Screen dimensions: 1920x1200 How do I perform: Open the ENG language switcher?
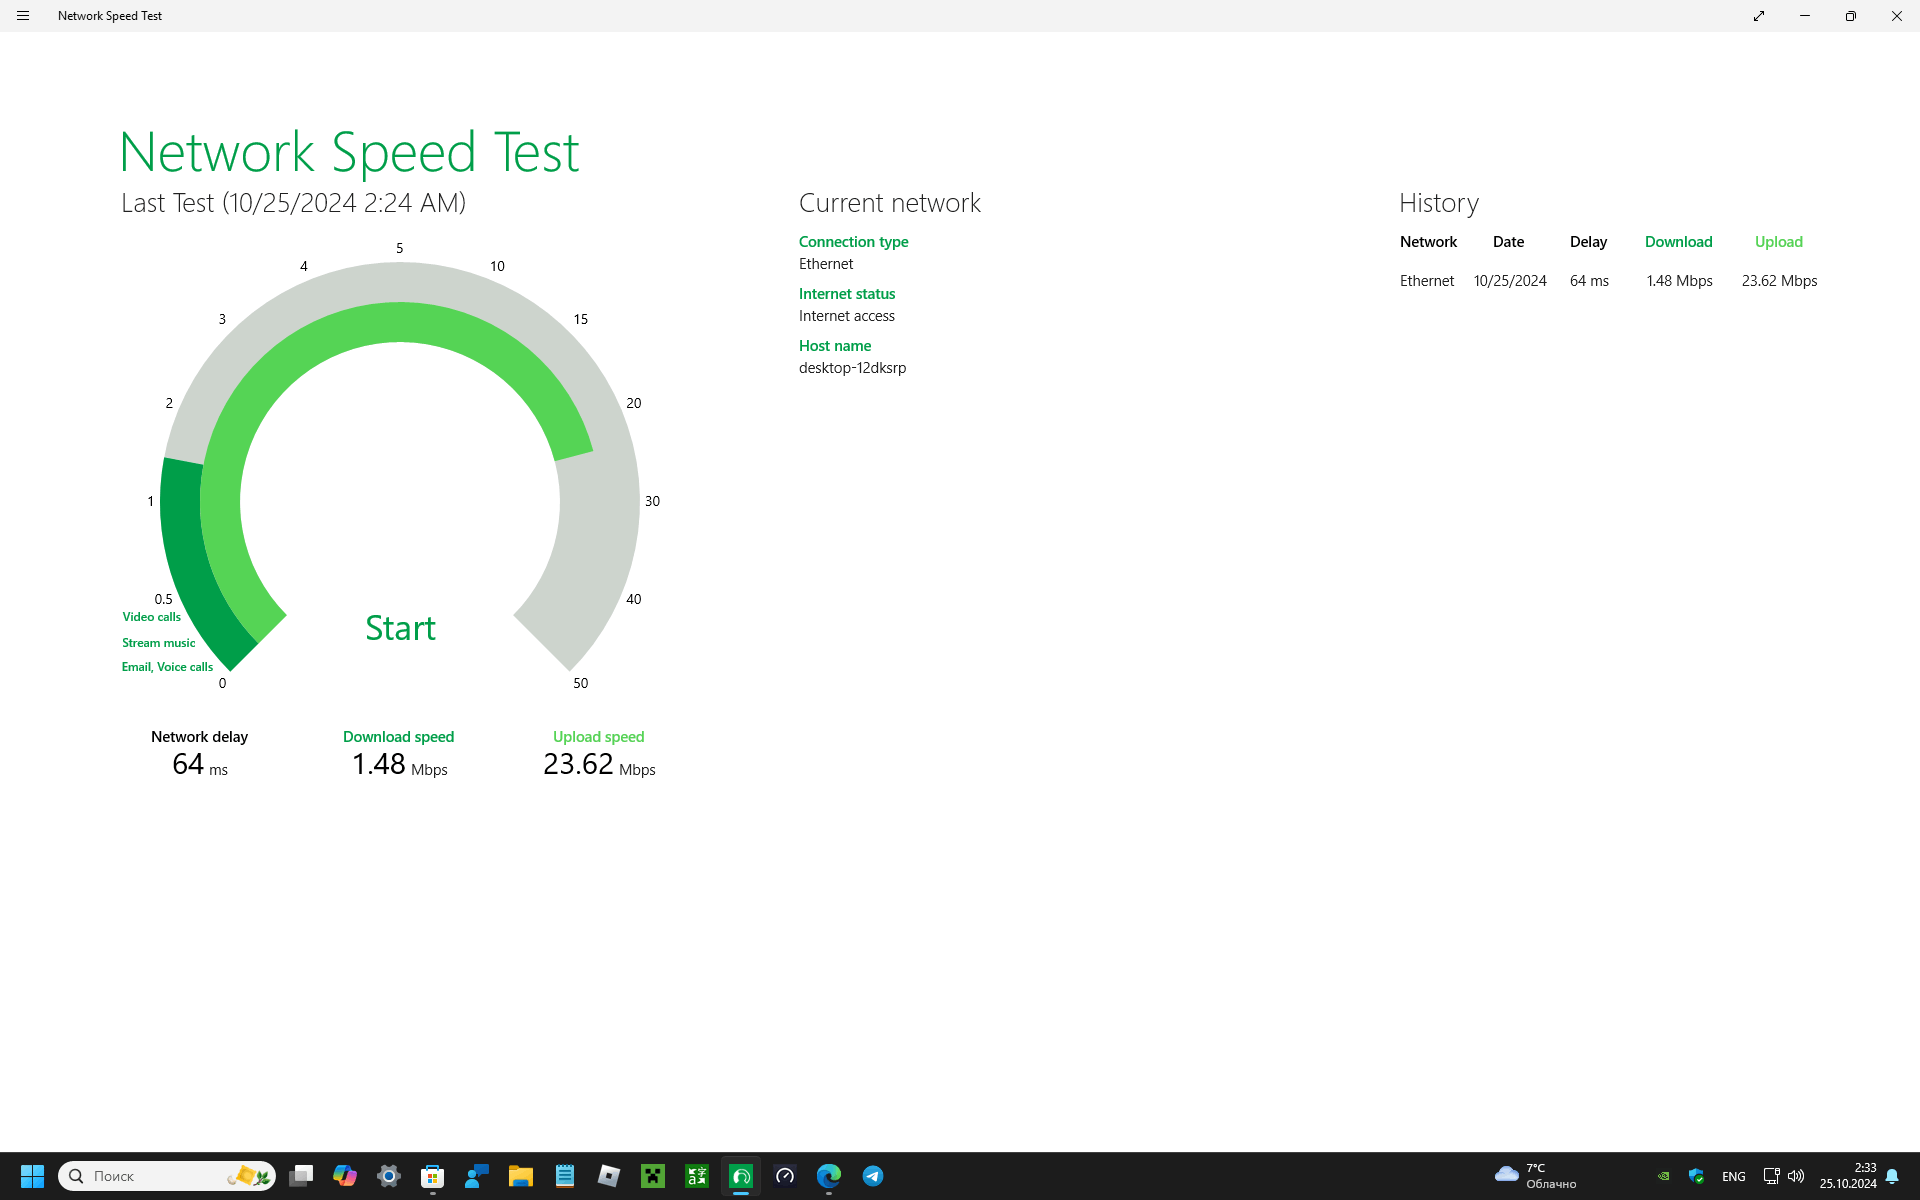(x=1734, y=1177)
